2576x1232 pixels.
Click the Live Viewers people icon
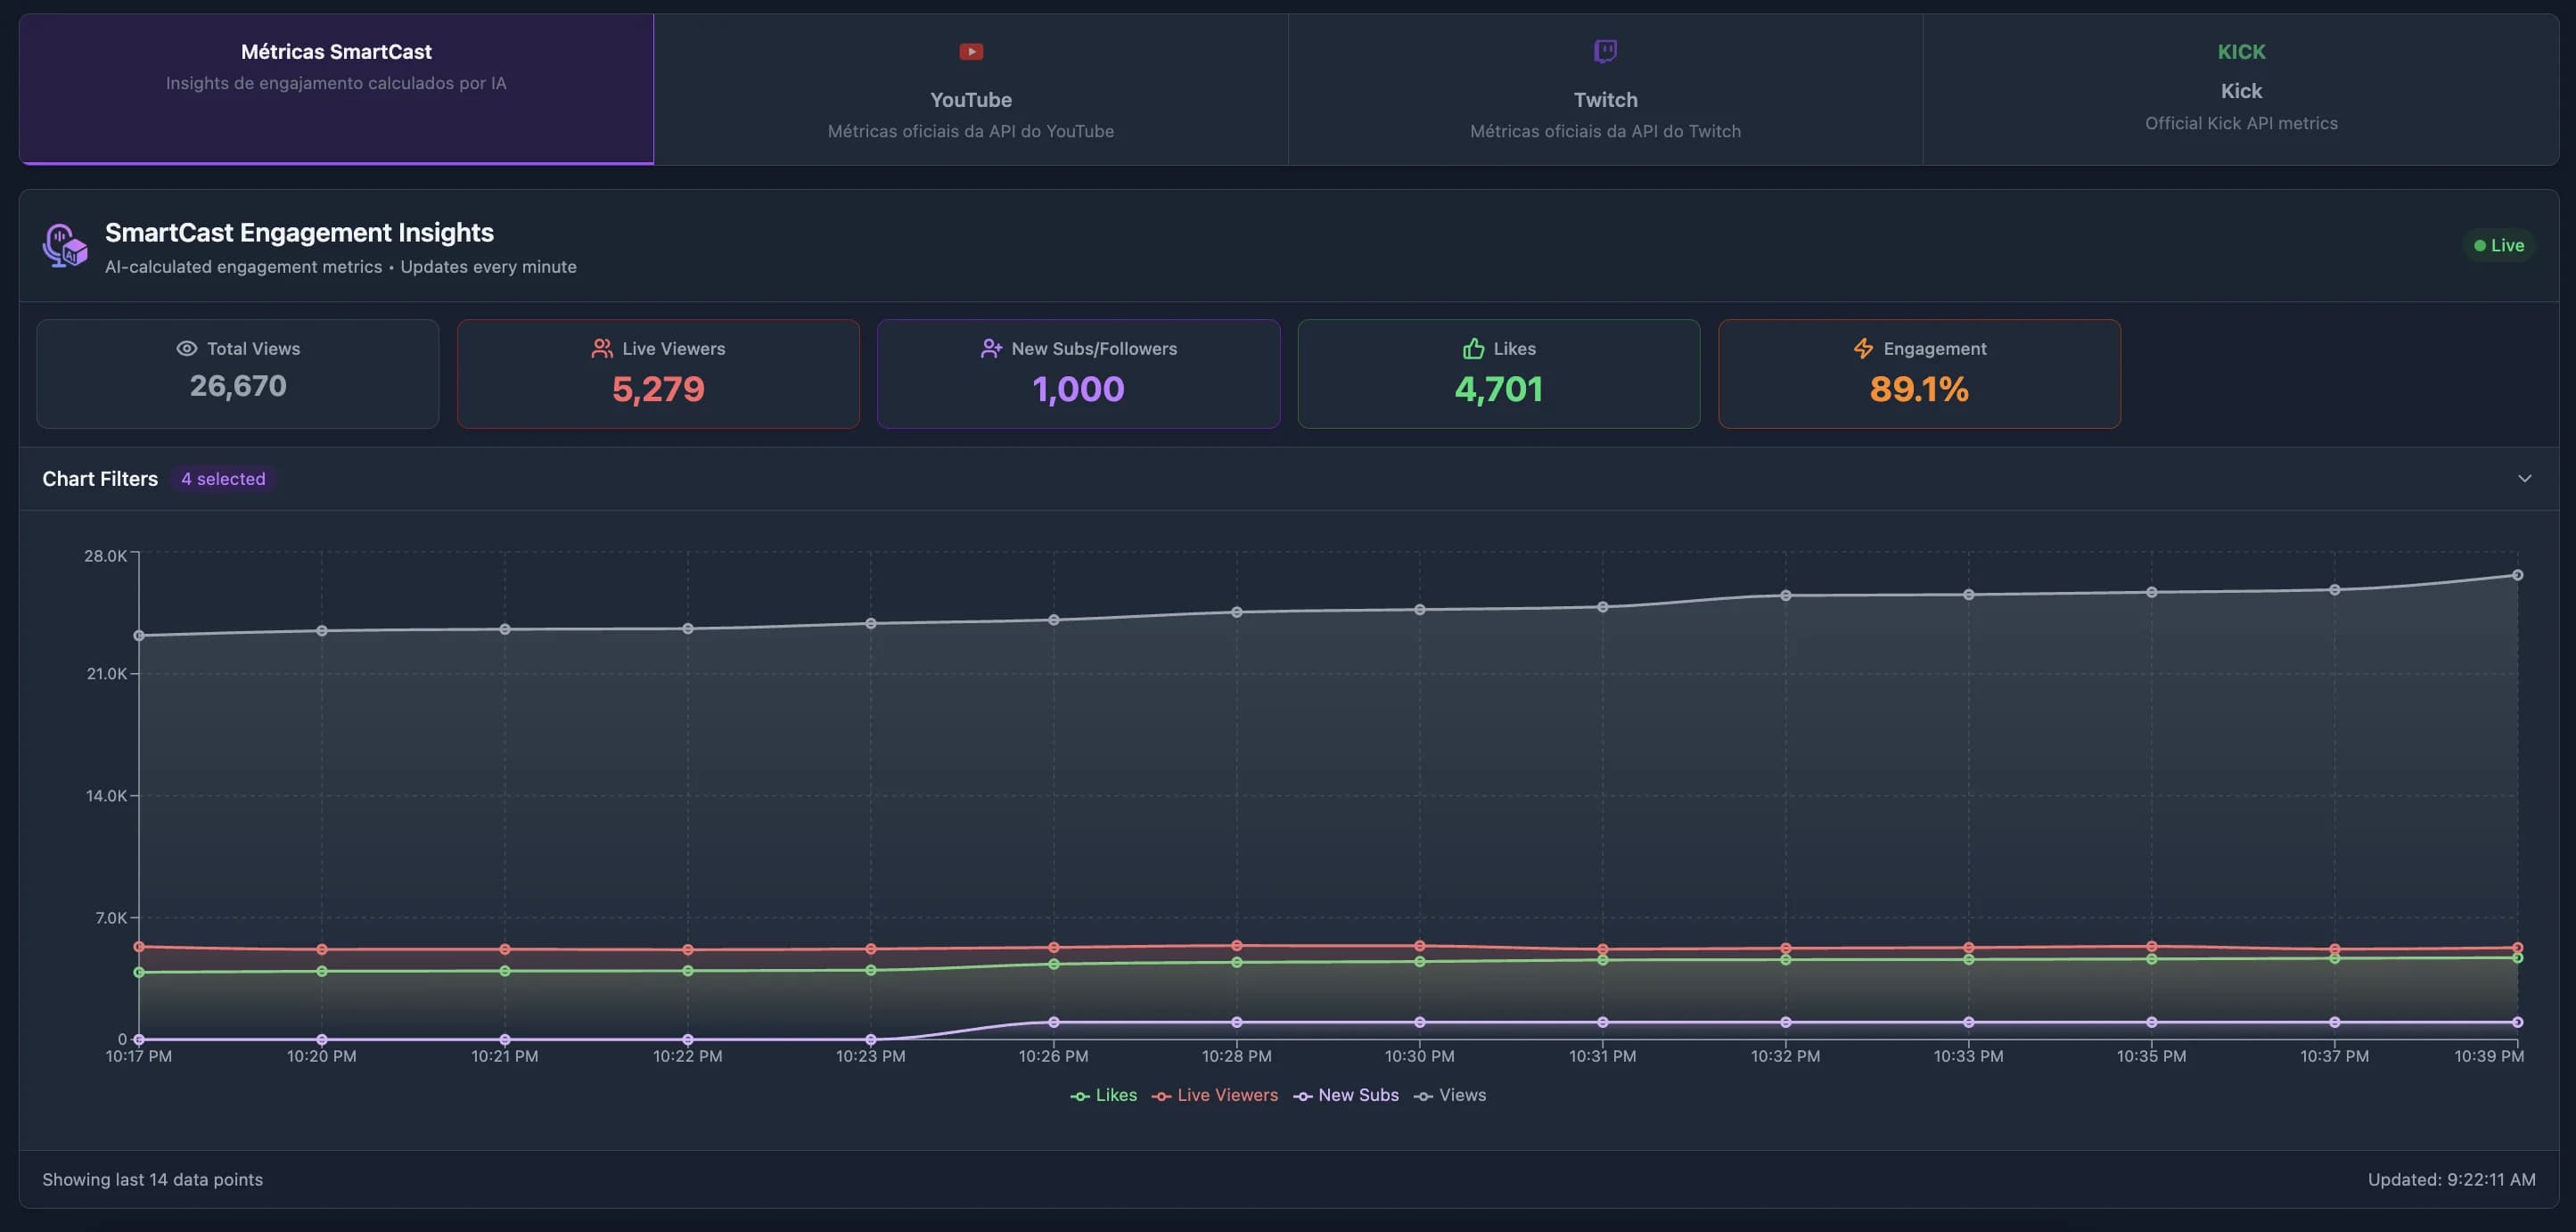pos(602,348)
